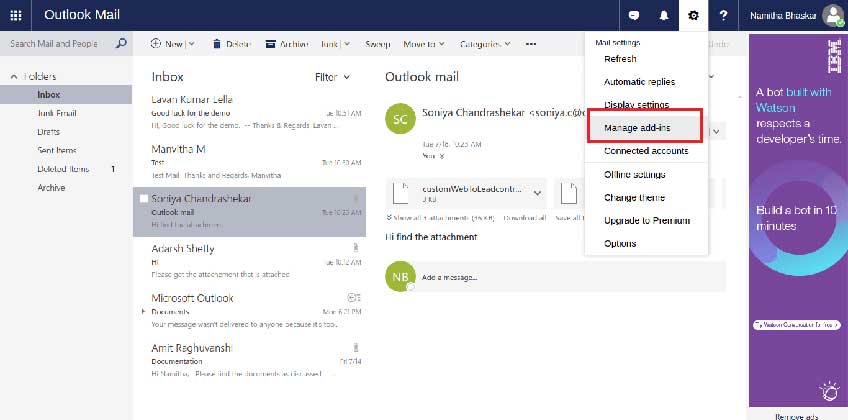
Task: Click Upgrade to Premium menu item
Action: click(x=647, y=221)
